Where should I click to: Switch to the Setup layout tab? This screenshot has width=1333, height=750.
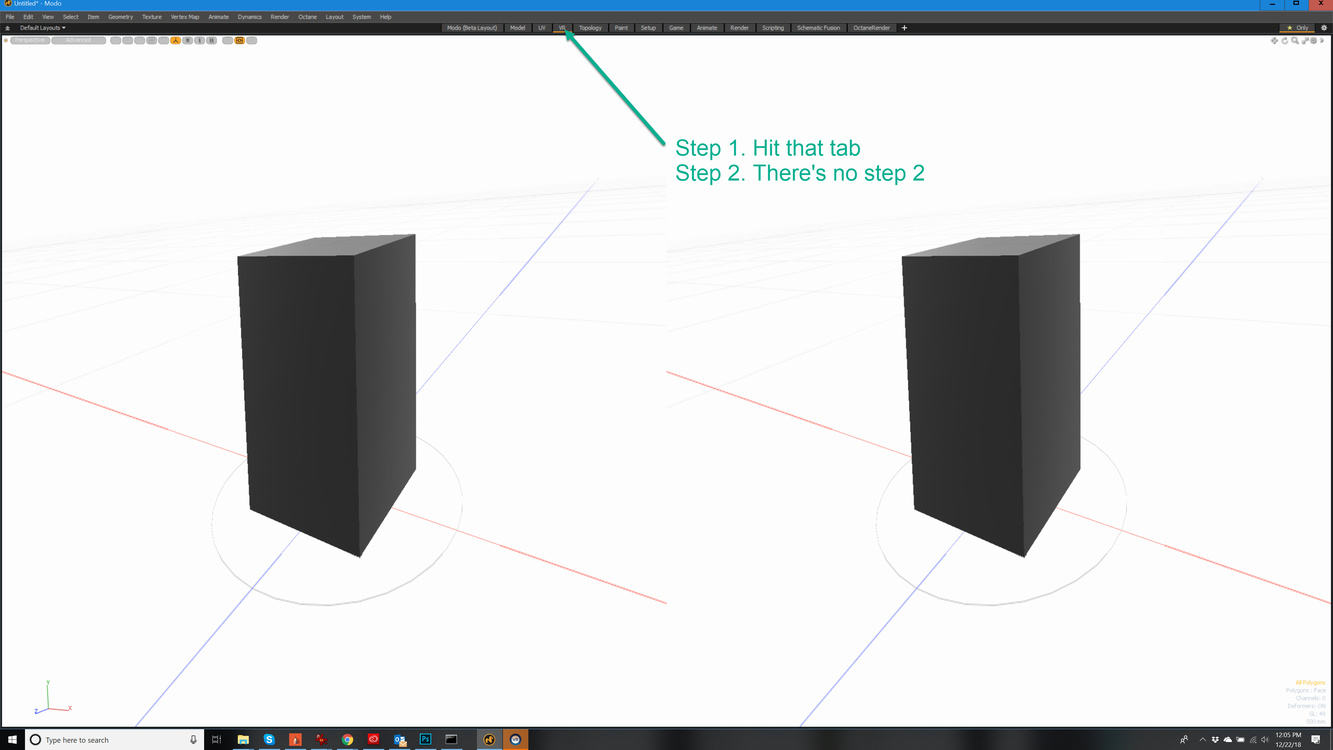point(648,28)
